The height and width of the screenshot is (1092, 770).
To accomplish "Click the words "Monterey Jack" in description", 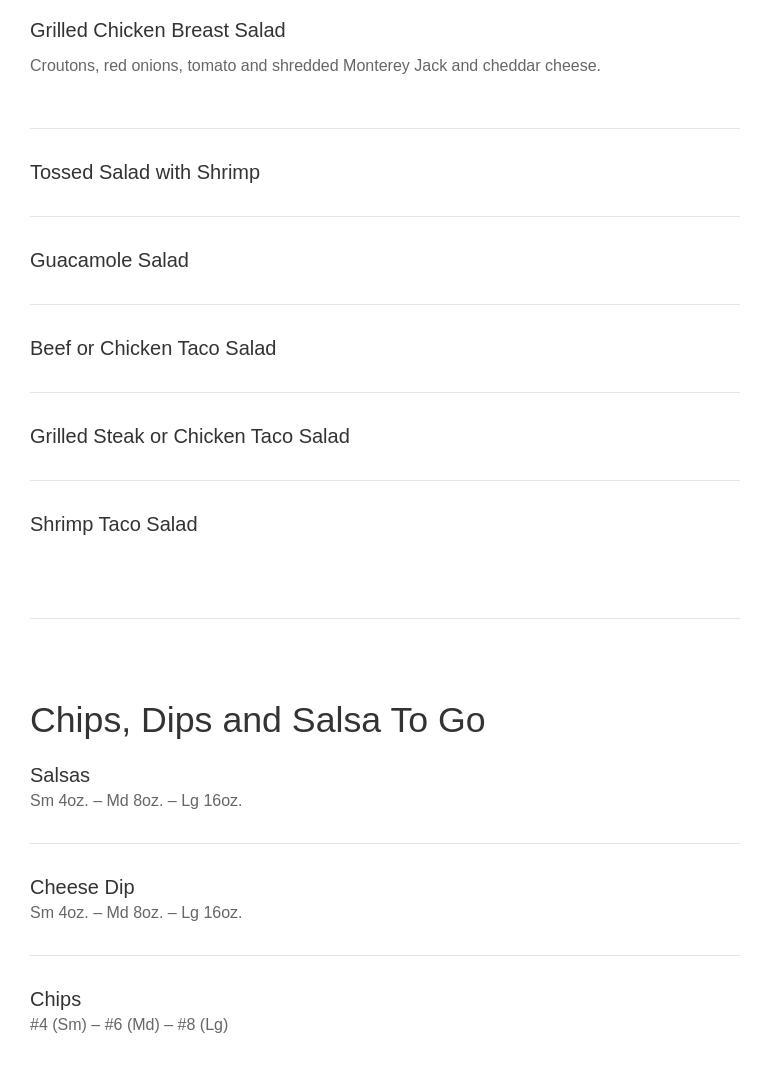I will 395,66.
